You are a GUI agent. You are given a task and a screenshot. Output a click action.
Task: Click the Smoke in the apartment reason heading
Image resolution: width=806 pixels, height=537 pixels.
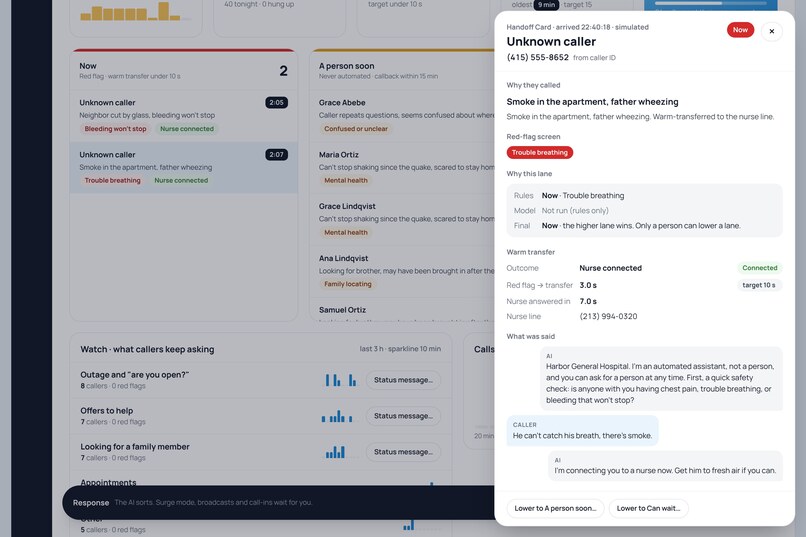click(592, 102)
